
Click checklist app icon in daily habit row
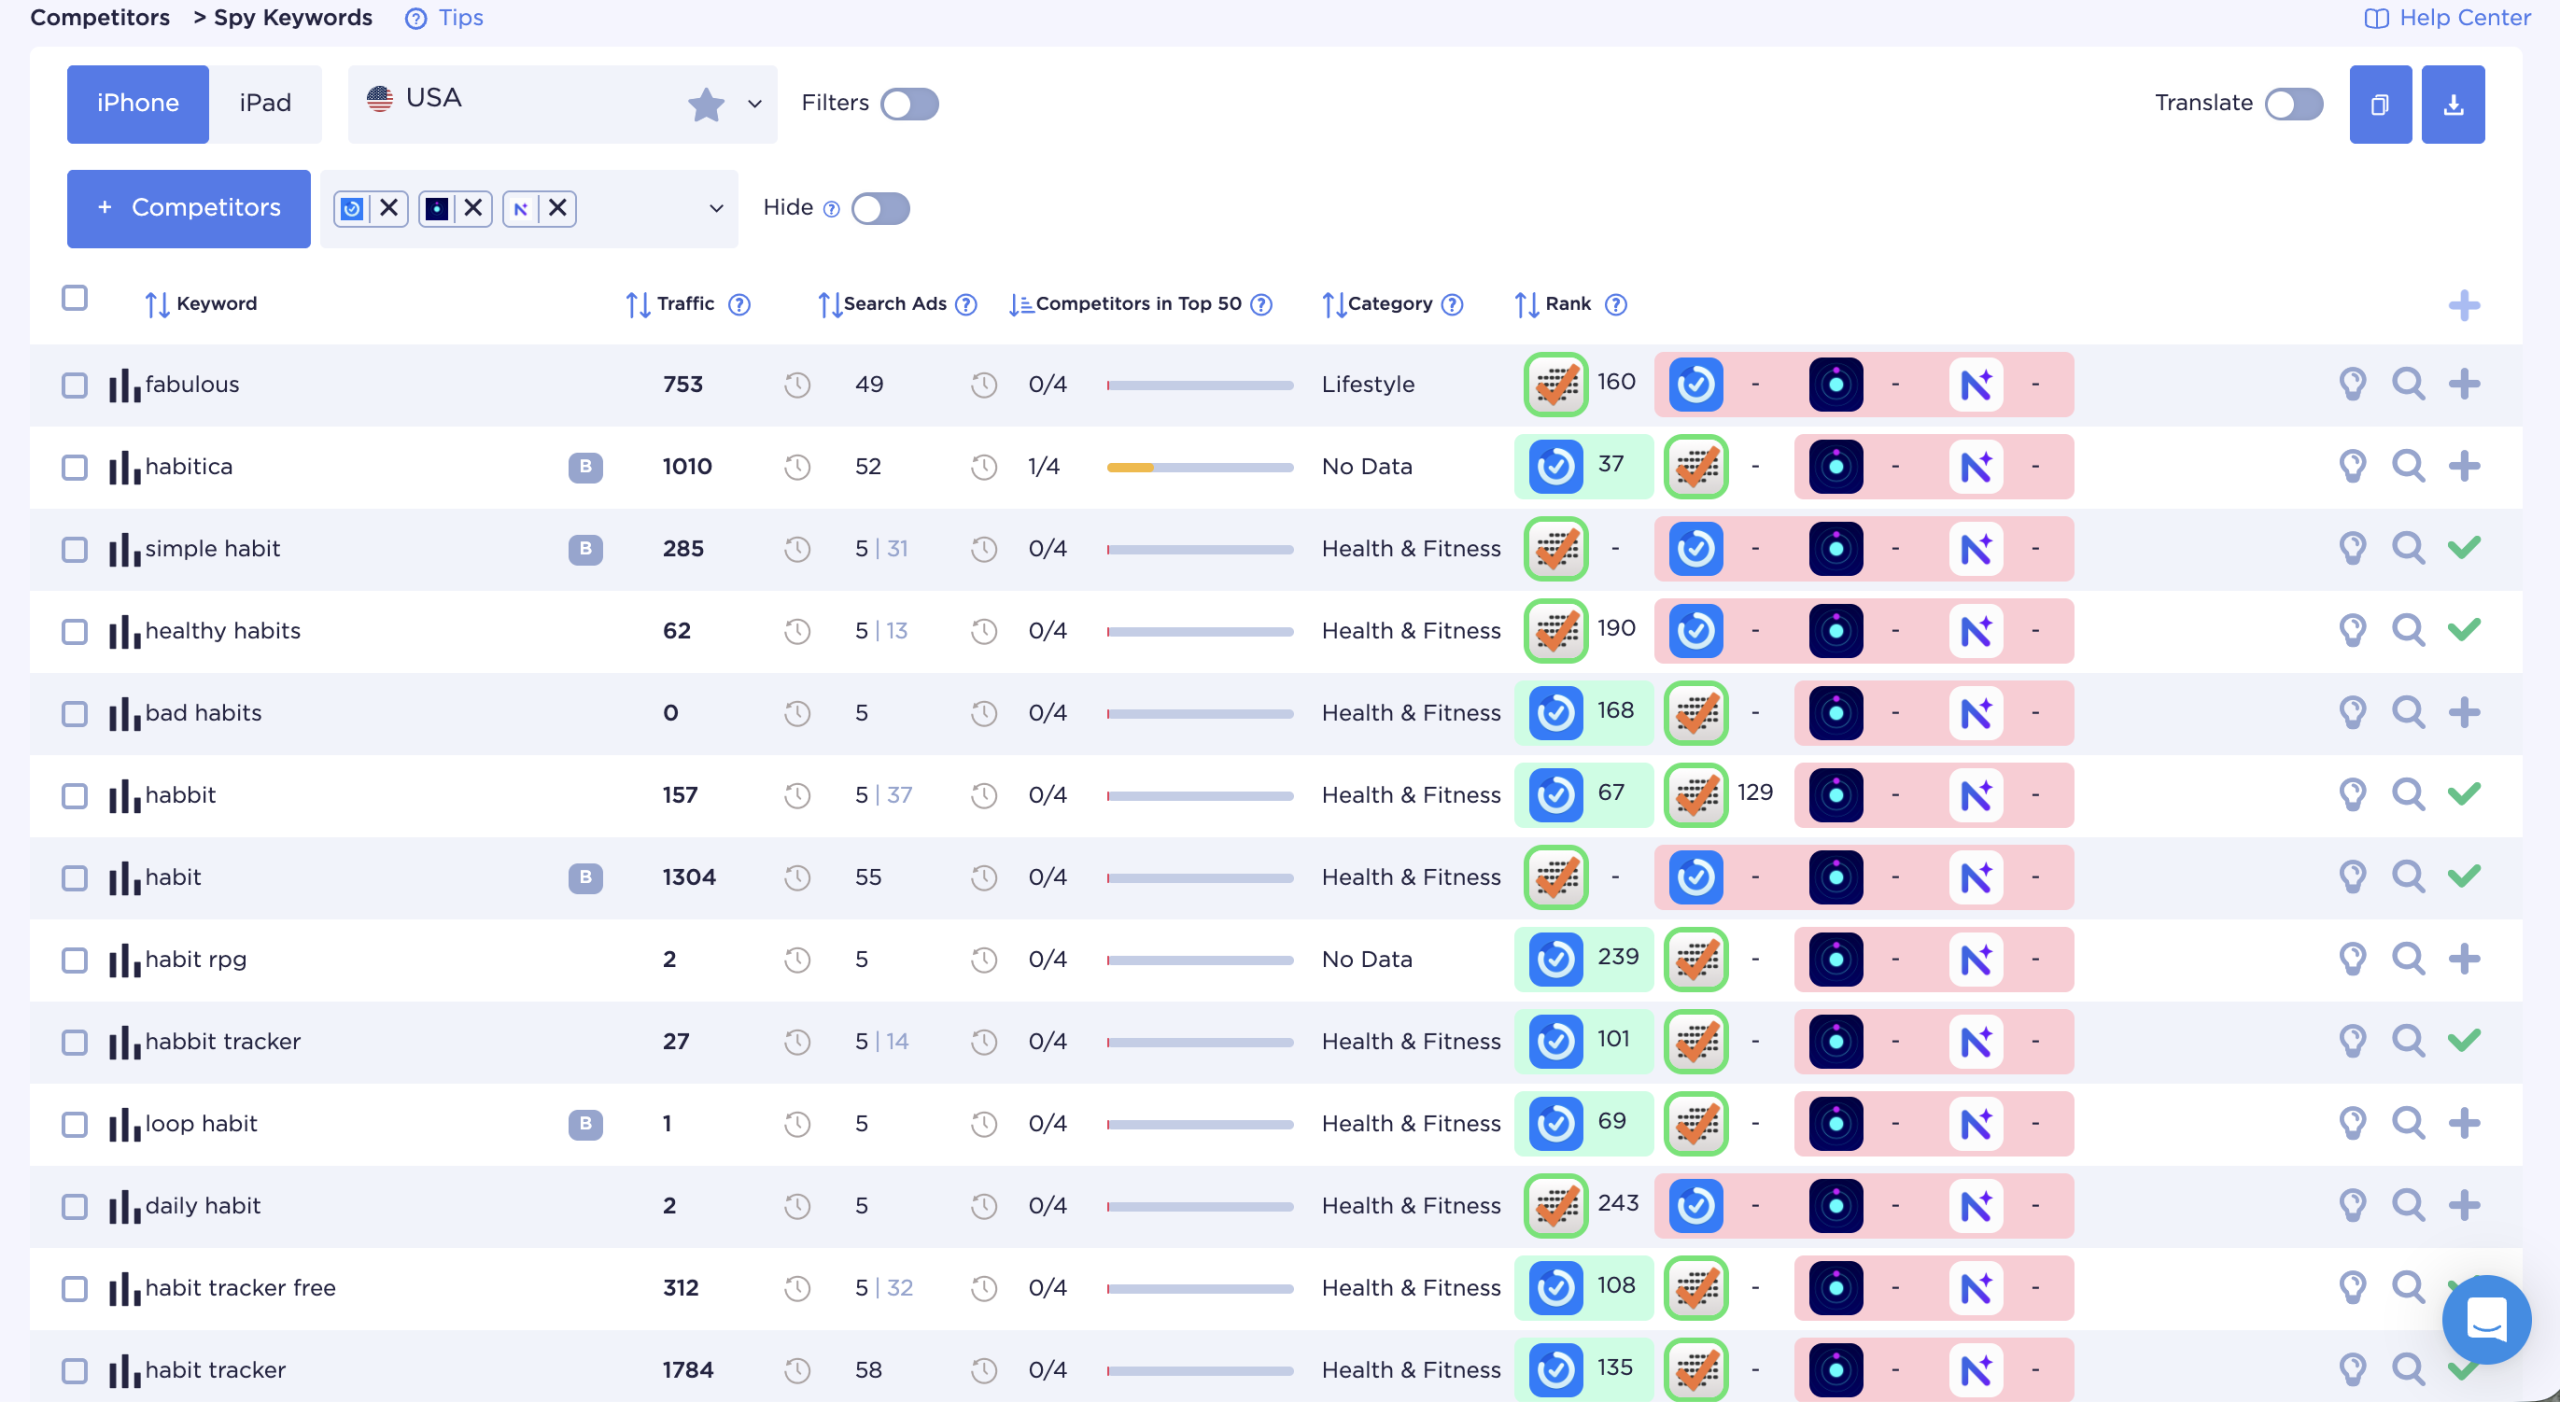[1556, 1206]
